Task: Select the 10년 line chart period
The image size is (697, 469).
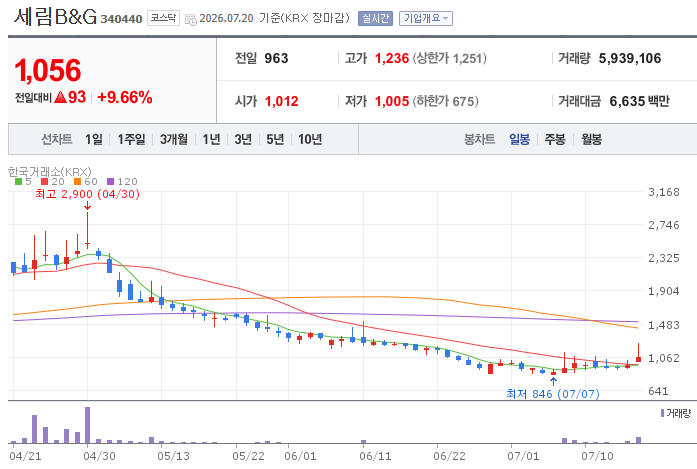Action: [x=310, y=139]
